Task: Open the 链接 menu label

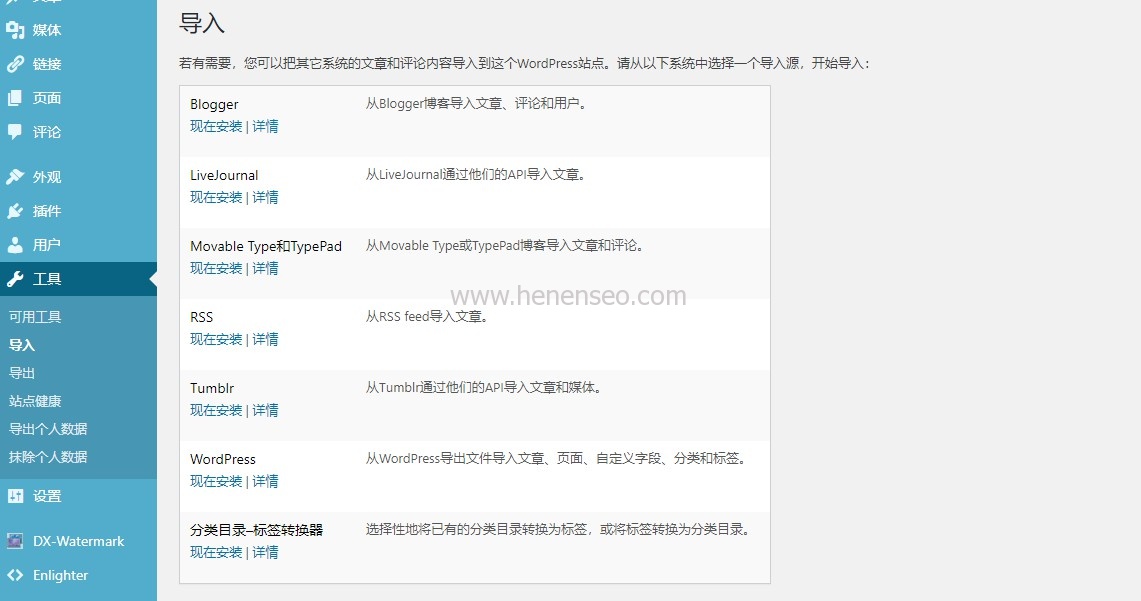Action: click(x=47, y=64)
